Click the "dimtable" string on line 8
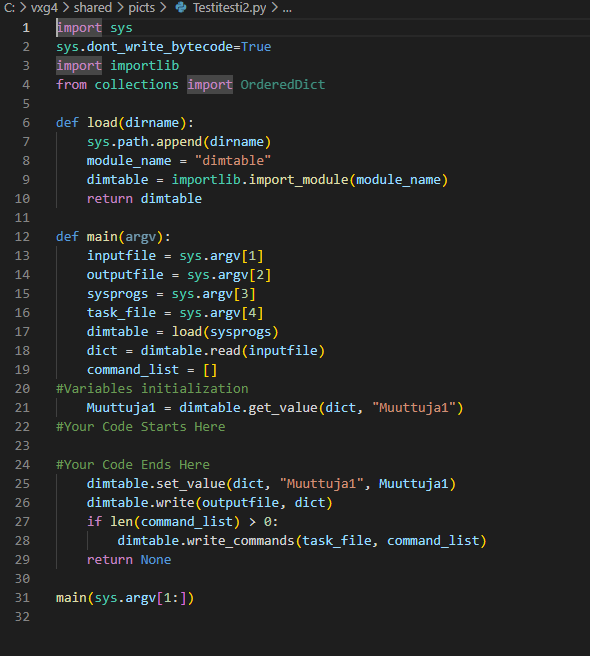Viewport: 590px width, 656px height. [233, 161]
